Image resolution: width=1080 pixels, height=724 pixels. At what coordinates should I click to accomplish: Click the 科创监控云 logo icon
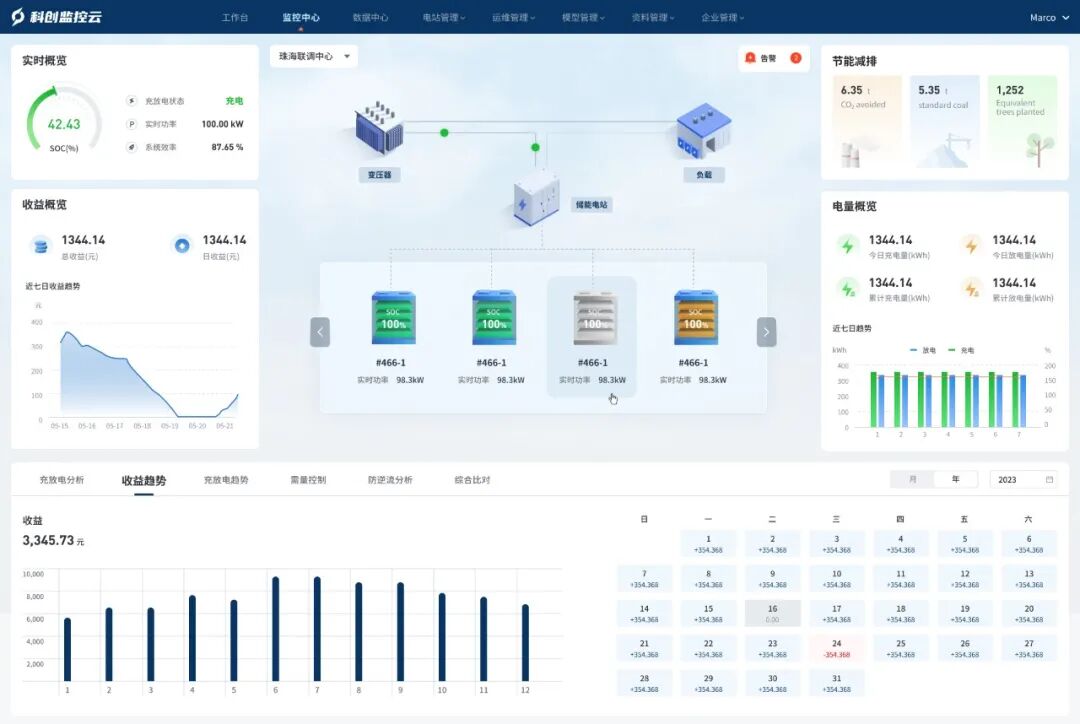18,17
